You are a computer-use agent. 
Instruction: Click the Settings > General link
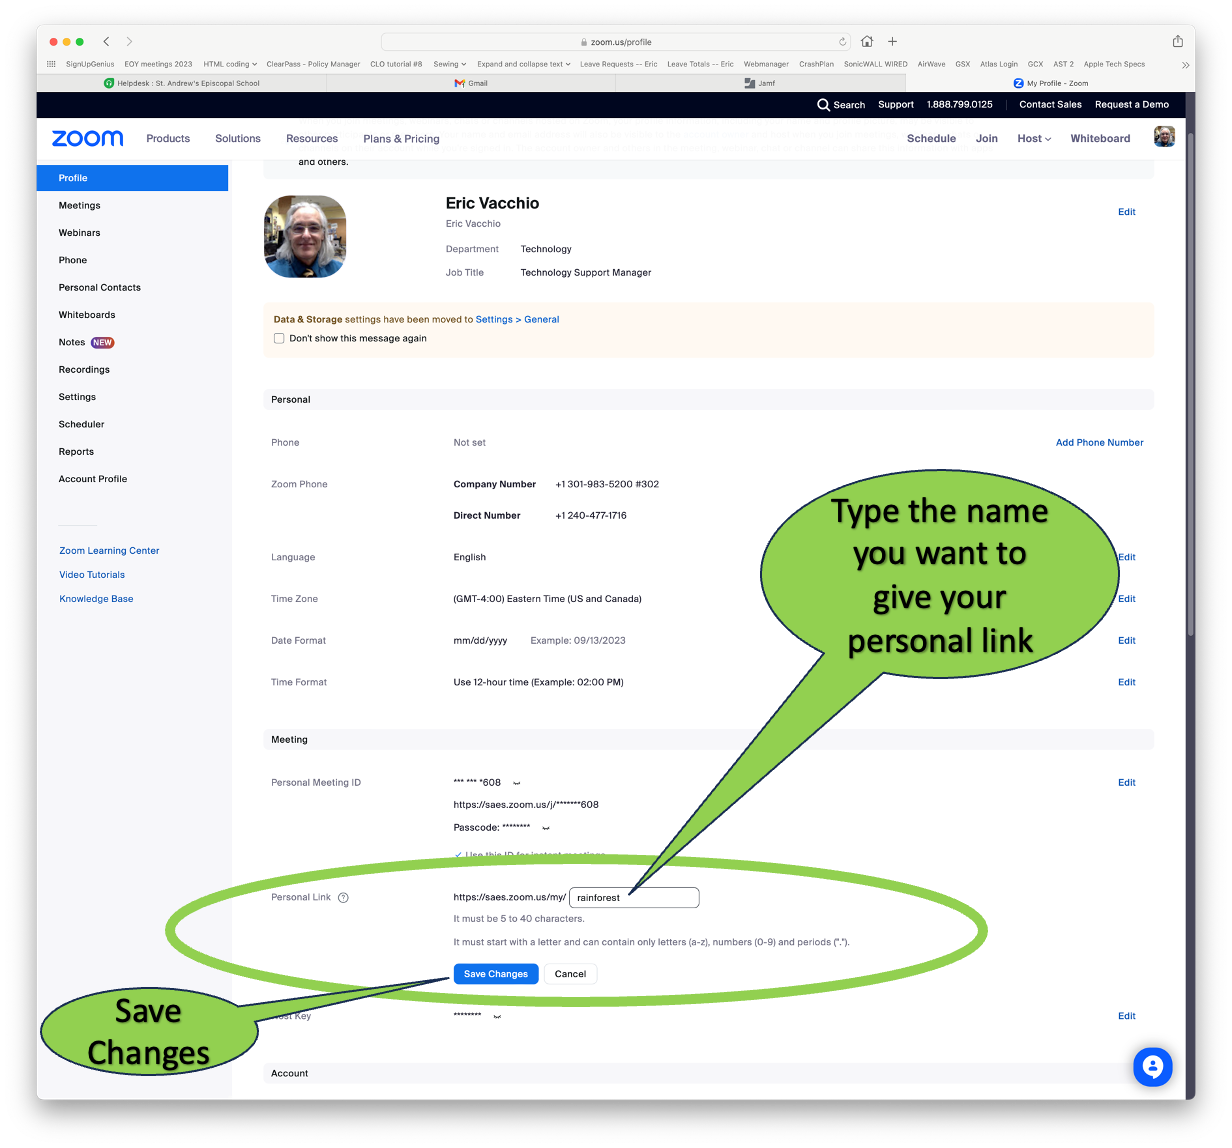pos(517,320)
